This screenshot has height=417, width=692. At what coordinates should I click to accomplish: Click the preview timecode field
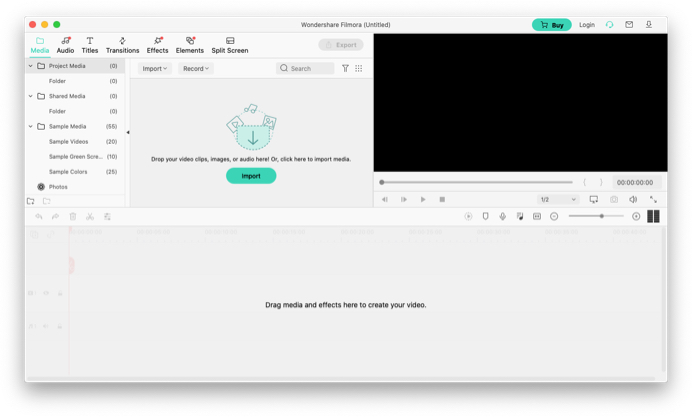pyautogui.click(x=635, y=182)
